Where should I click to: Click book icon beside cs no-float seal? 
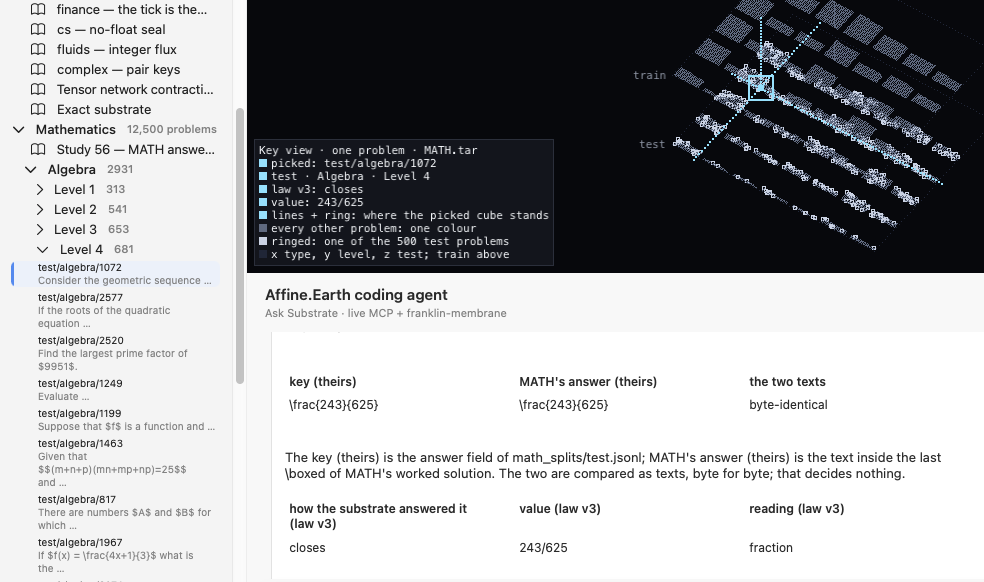tap(38, 30)
